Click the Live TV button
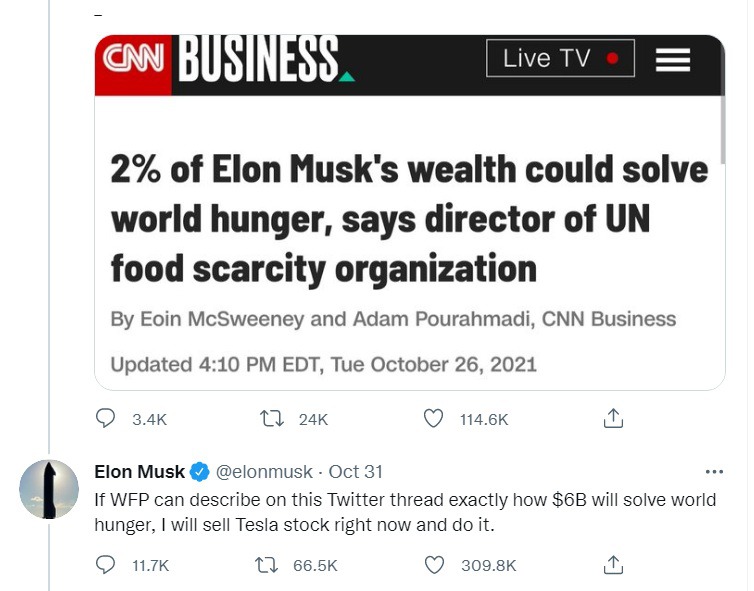 (x=560, y=58)
